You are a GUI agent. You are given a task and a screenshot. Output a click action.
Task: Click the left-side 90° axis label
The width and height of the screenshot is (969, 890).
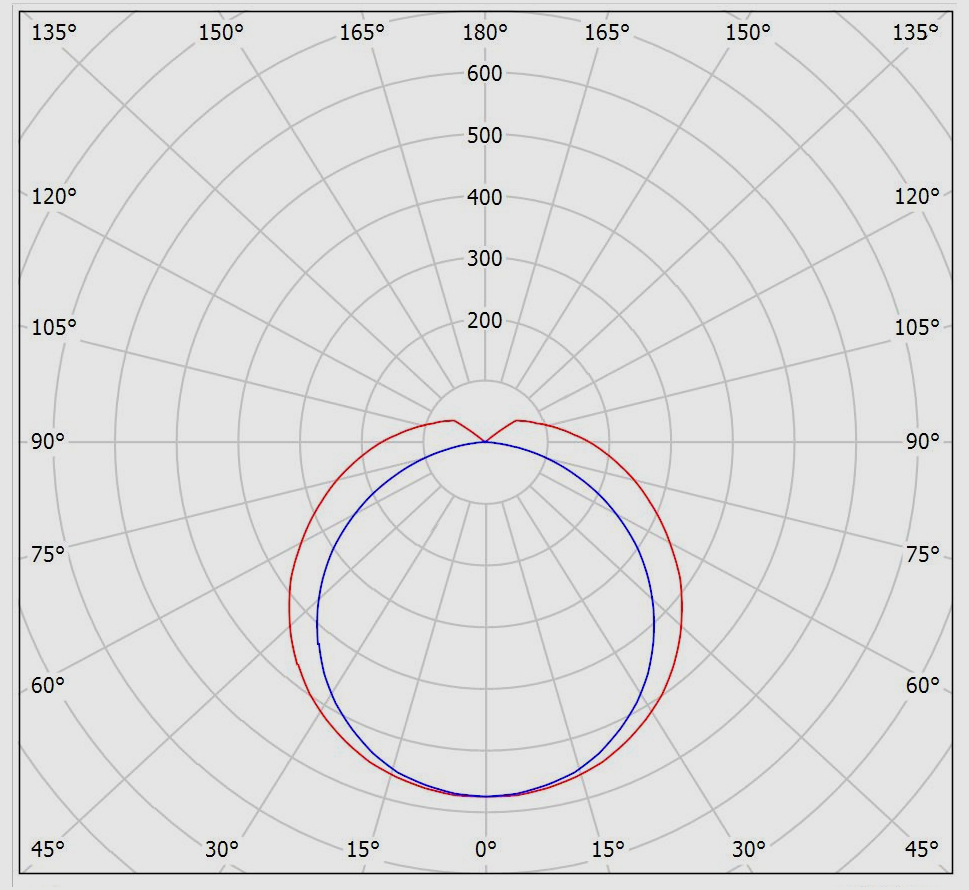[48, 441]
